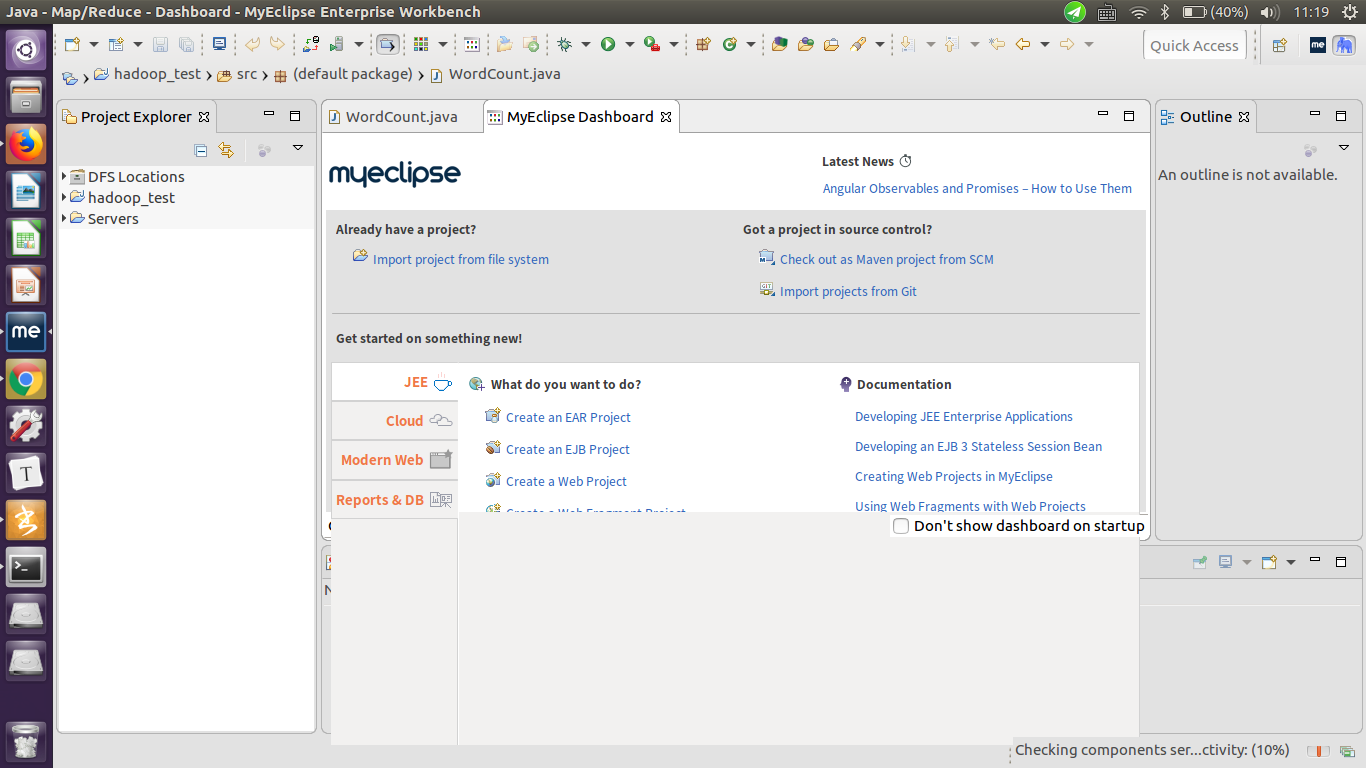Click the Open Perspective icon
Image resolution: width=1366 pixels, height=768 pixels.
click(1279, 45)
